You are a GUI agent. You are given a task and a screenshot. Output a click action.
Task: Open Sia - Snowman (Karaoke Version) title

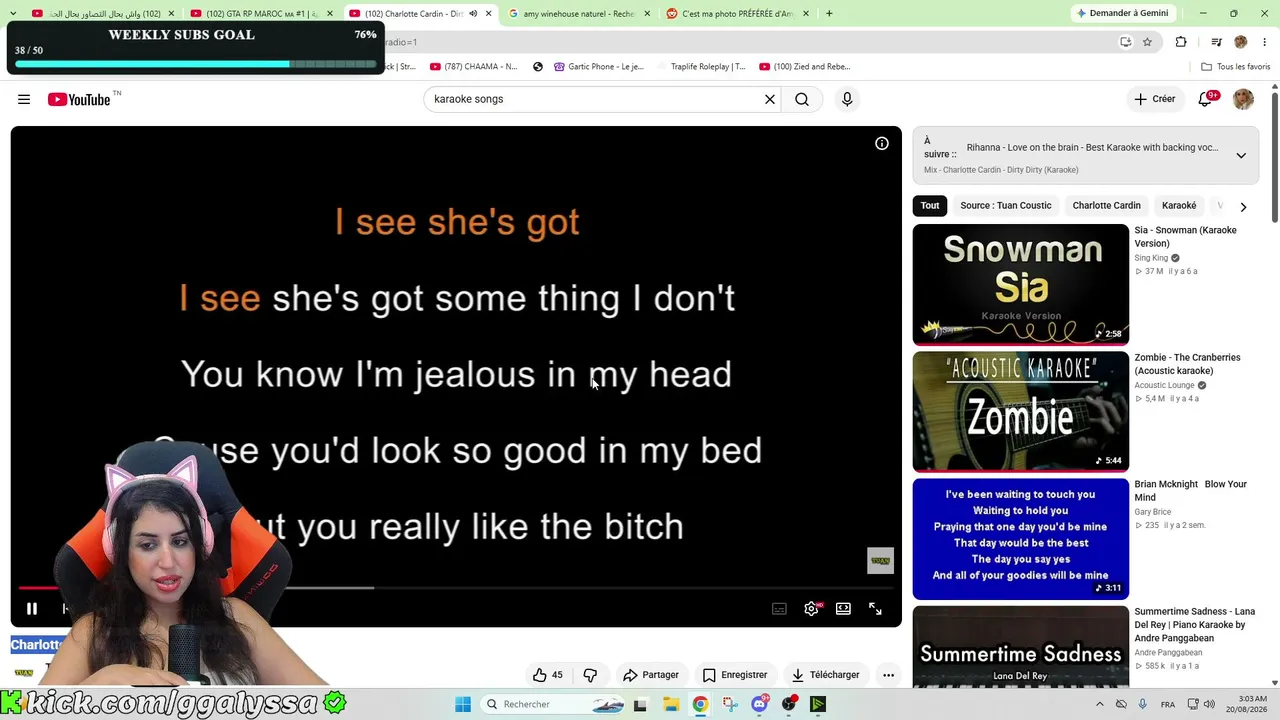(1185, 237)
